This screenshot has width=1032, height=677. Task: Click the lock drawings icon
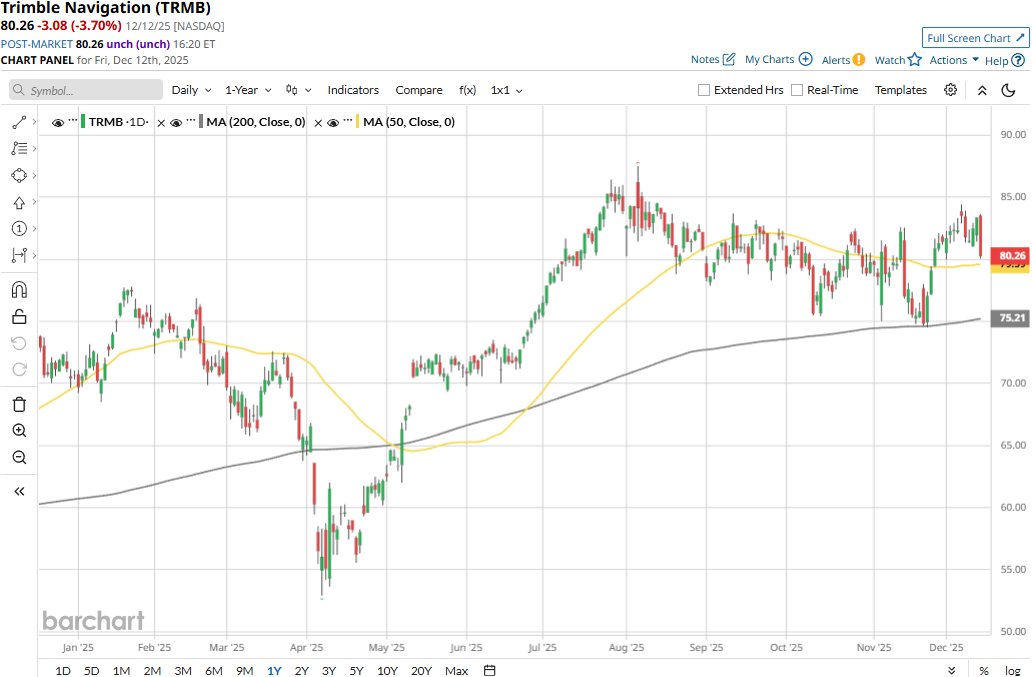click(19, 317)
